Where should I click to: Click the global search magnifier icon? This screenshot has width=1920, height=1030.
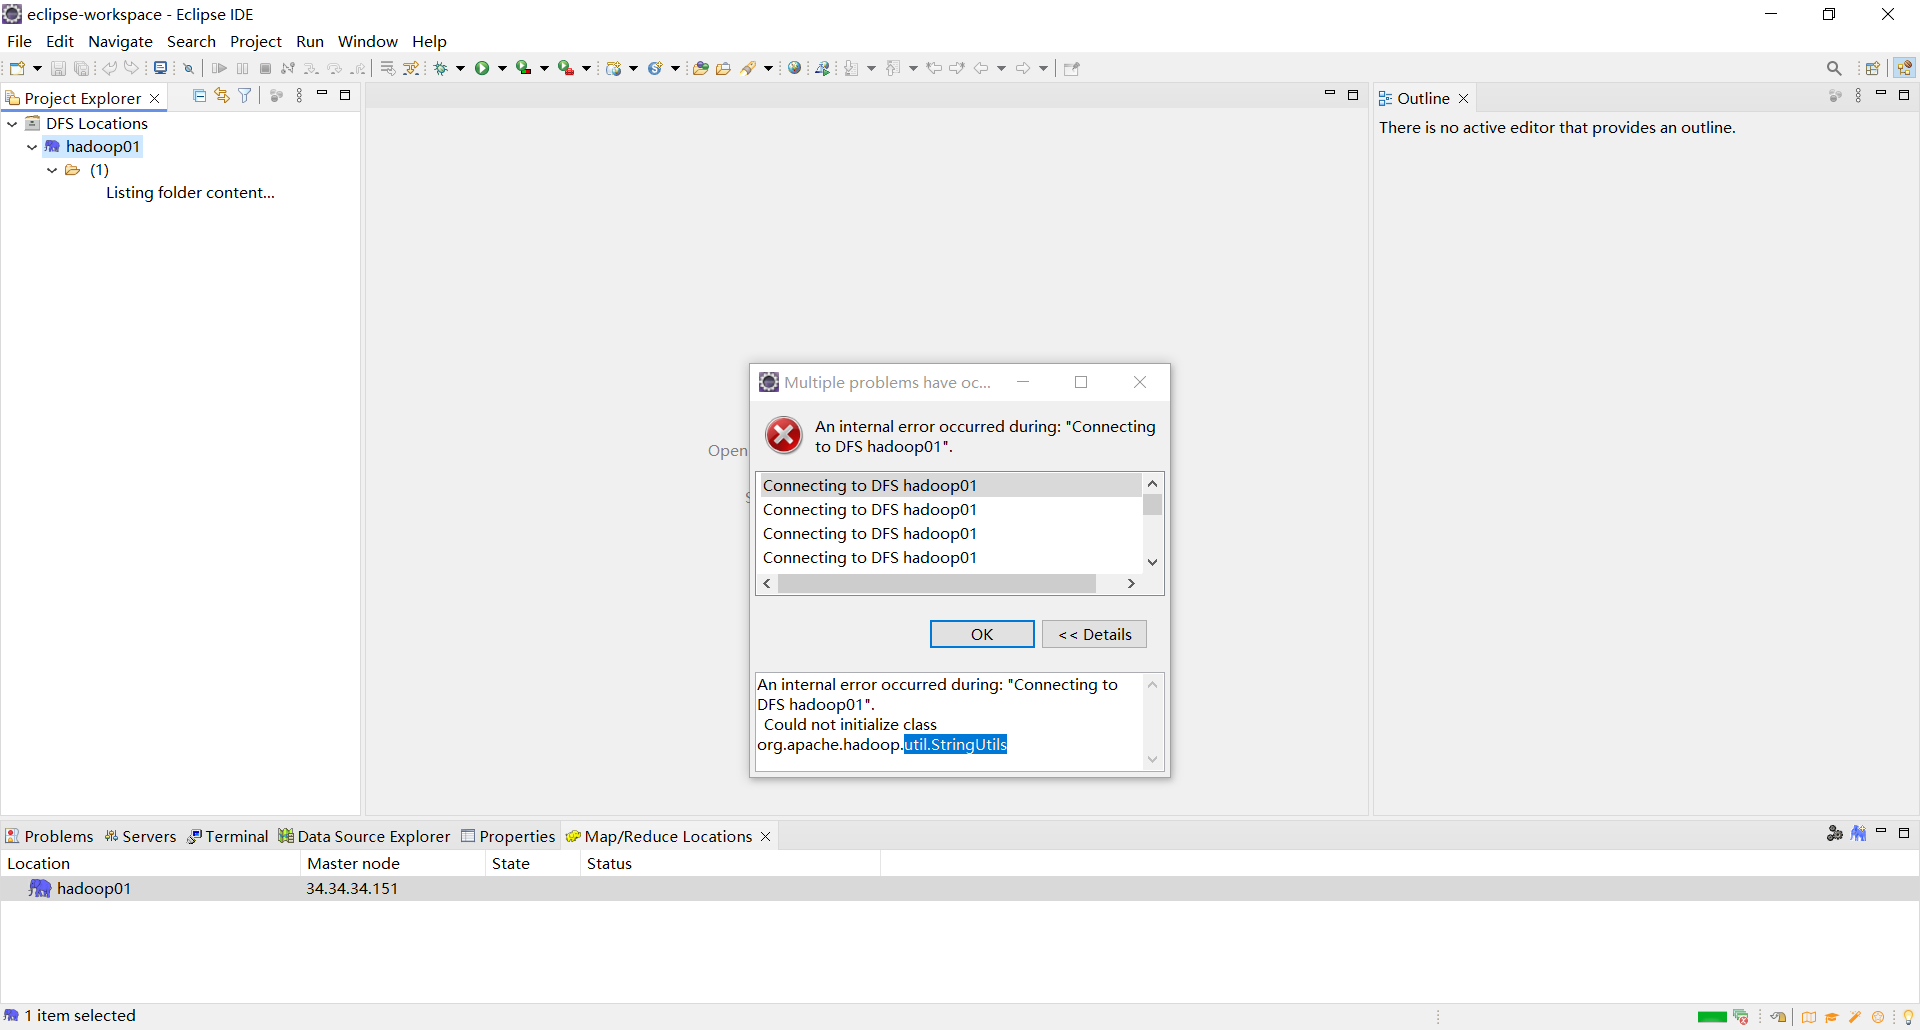click(1834, 68)
